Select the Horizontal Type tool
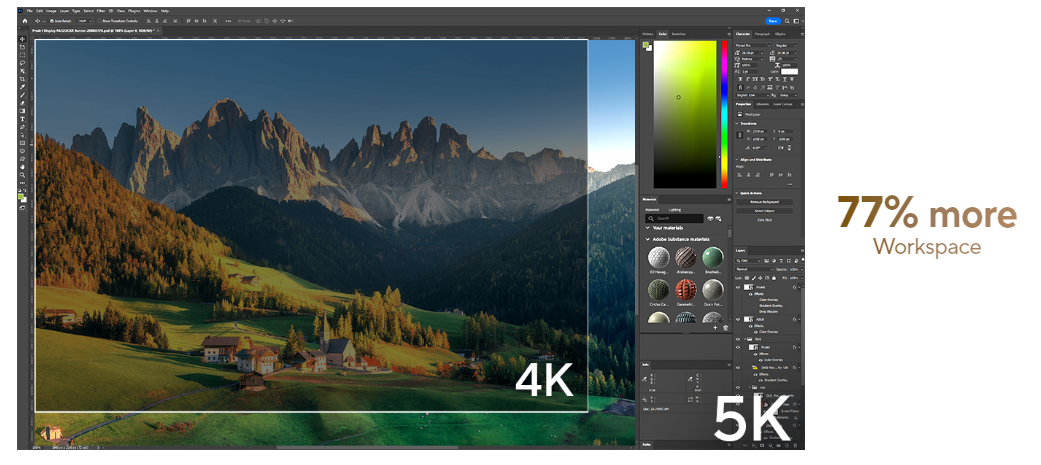This screenshot has height=465, width=1041. pos(22,119)
